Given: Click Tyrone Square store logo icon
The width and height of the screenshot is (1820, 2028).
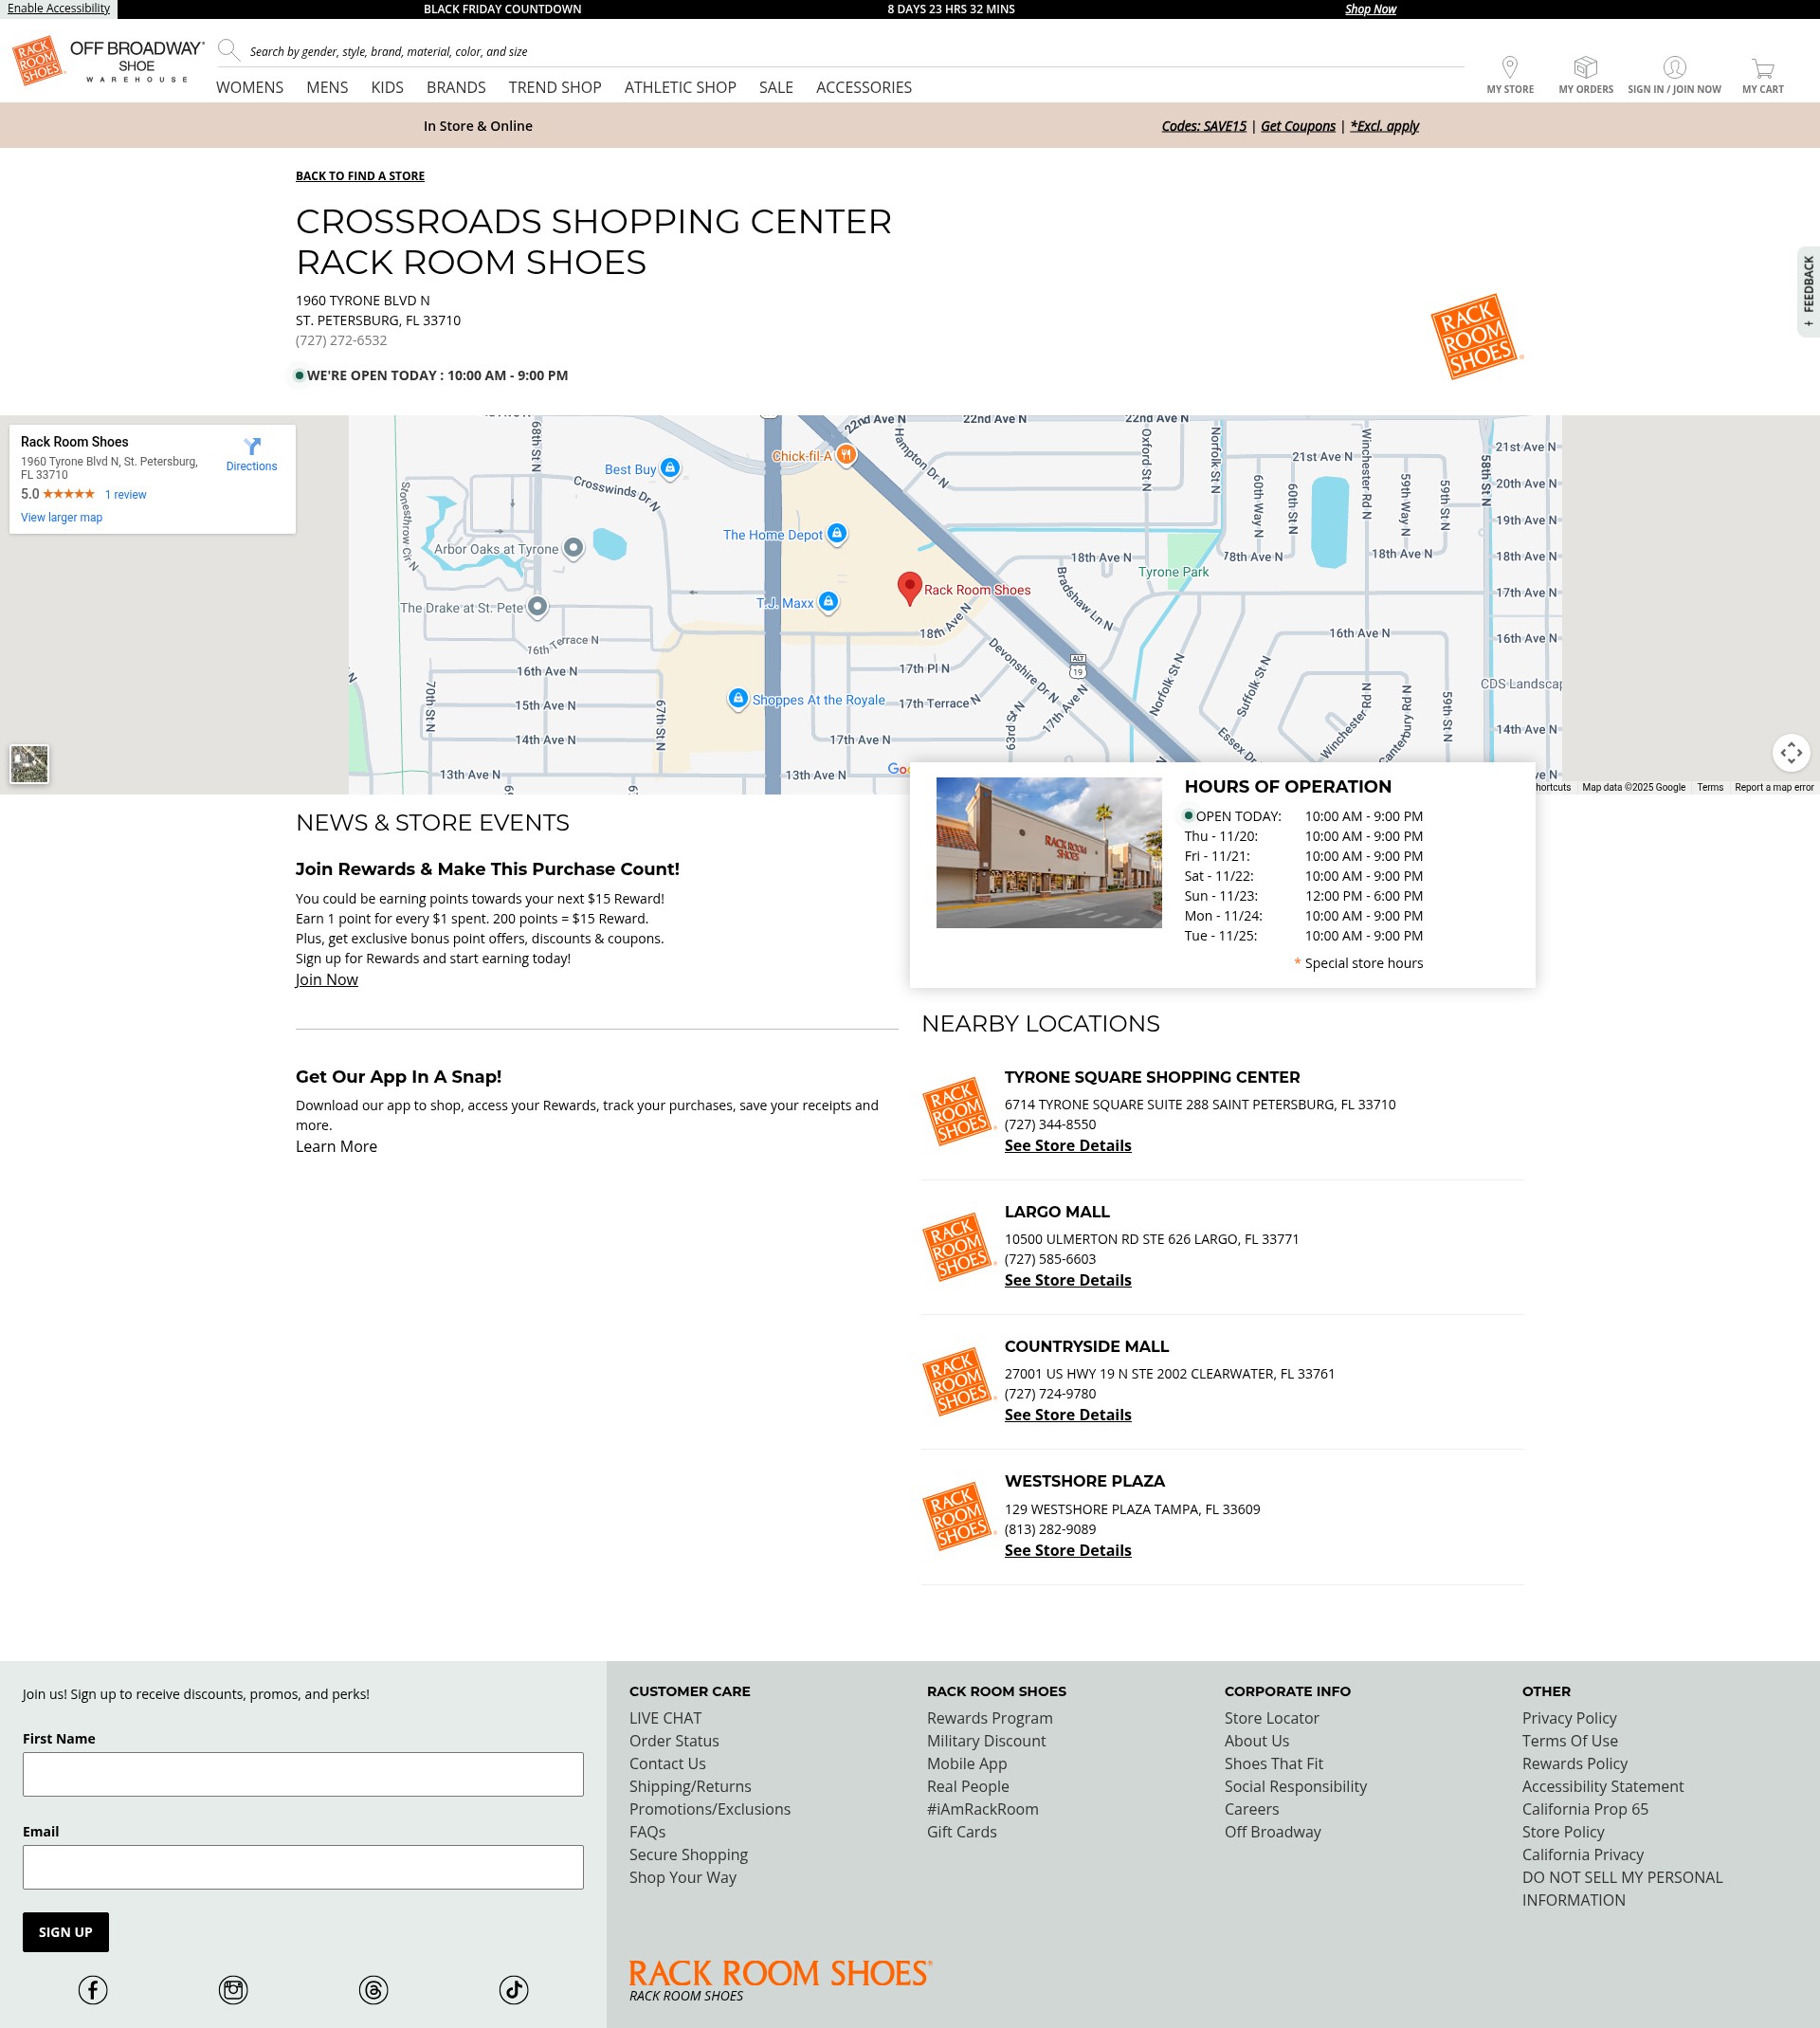Looking at the screenshot, I should [958, 1112].
